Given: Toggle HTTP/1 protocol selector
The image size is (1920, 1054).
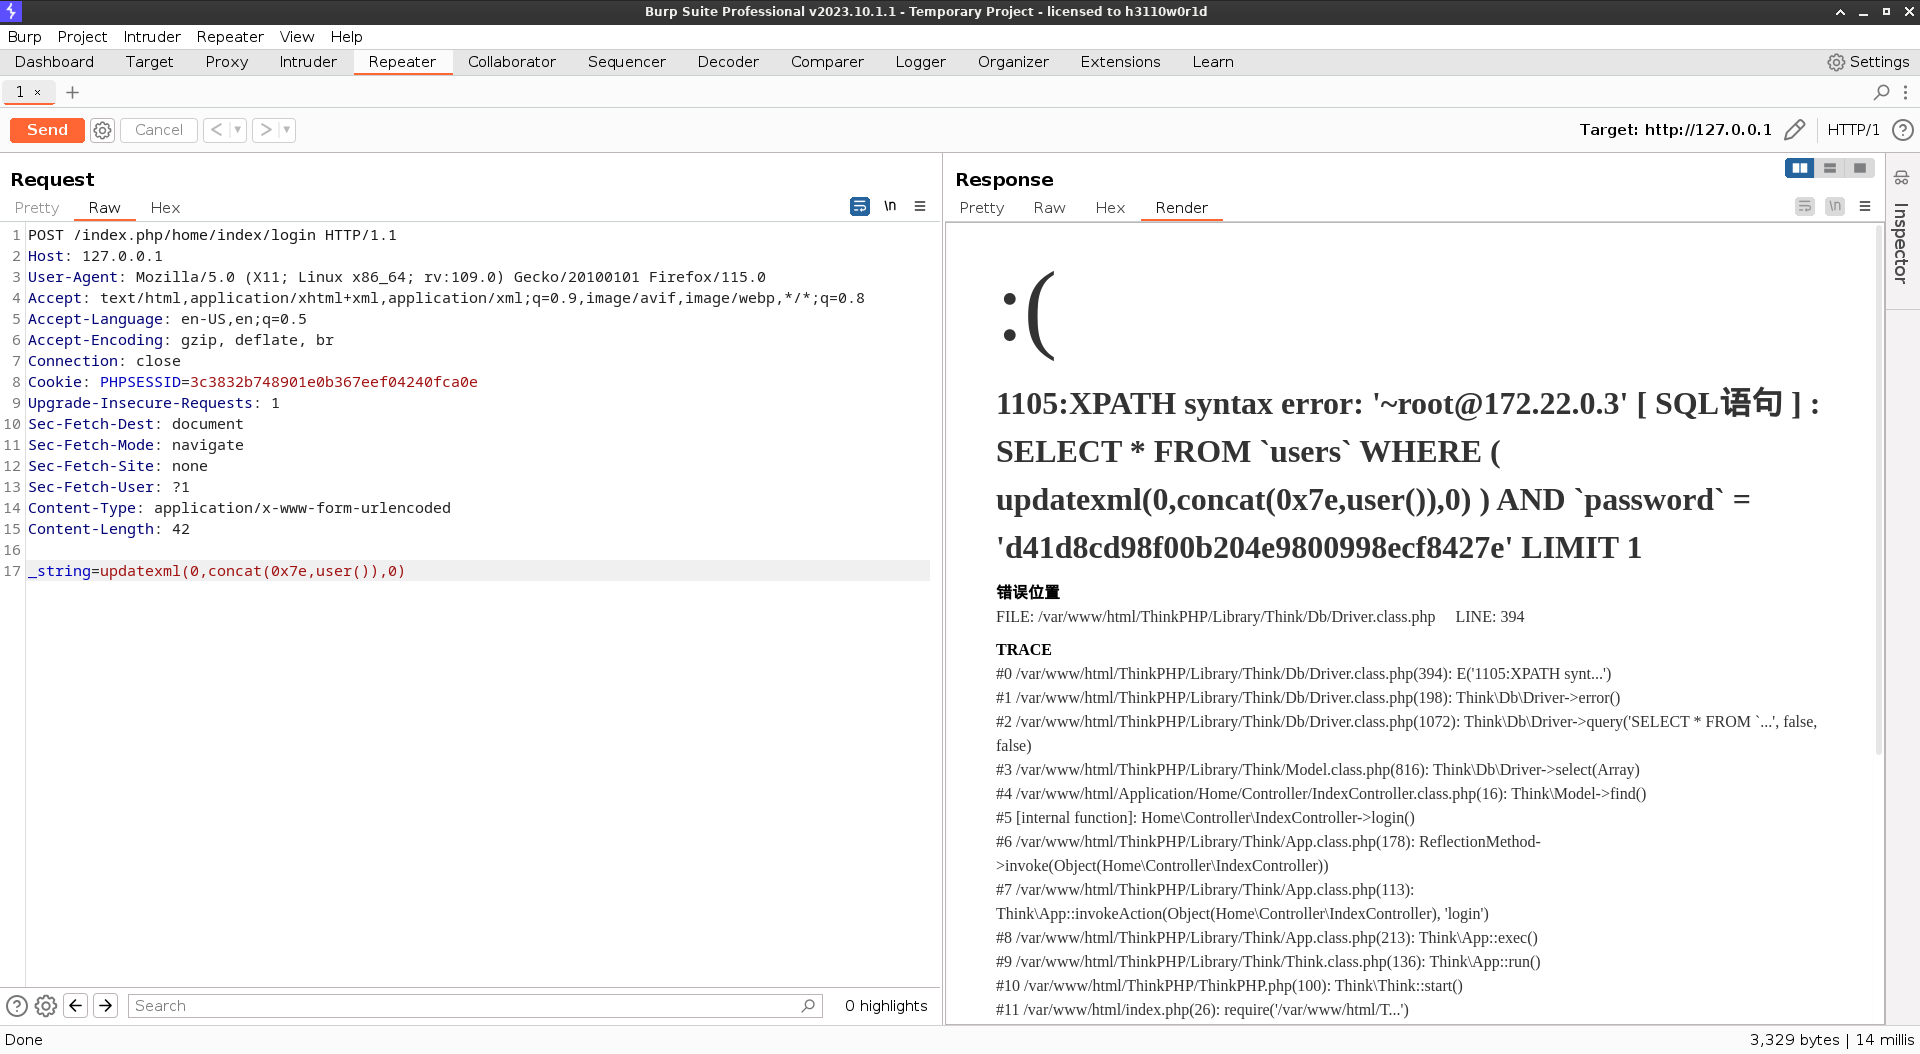Looking at the screenshot, I should [1853, 130].
